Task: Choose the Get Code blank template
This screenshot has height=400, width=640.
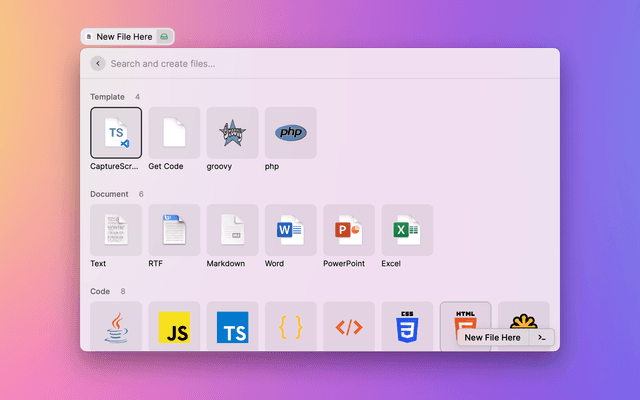Action: (x=174, y=133)
